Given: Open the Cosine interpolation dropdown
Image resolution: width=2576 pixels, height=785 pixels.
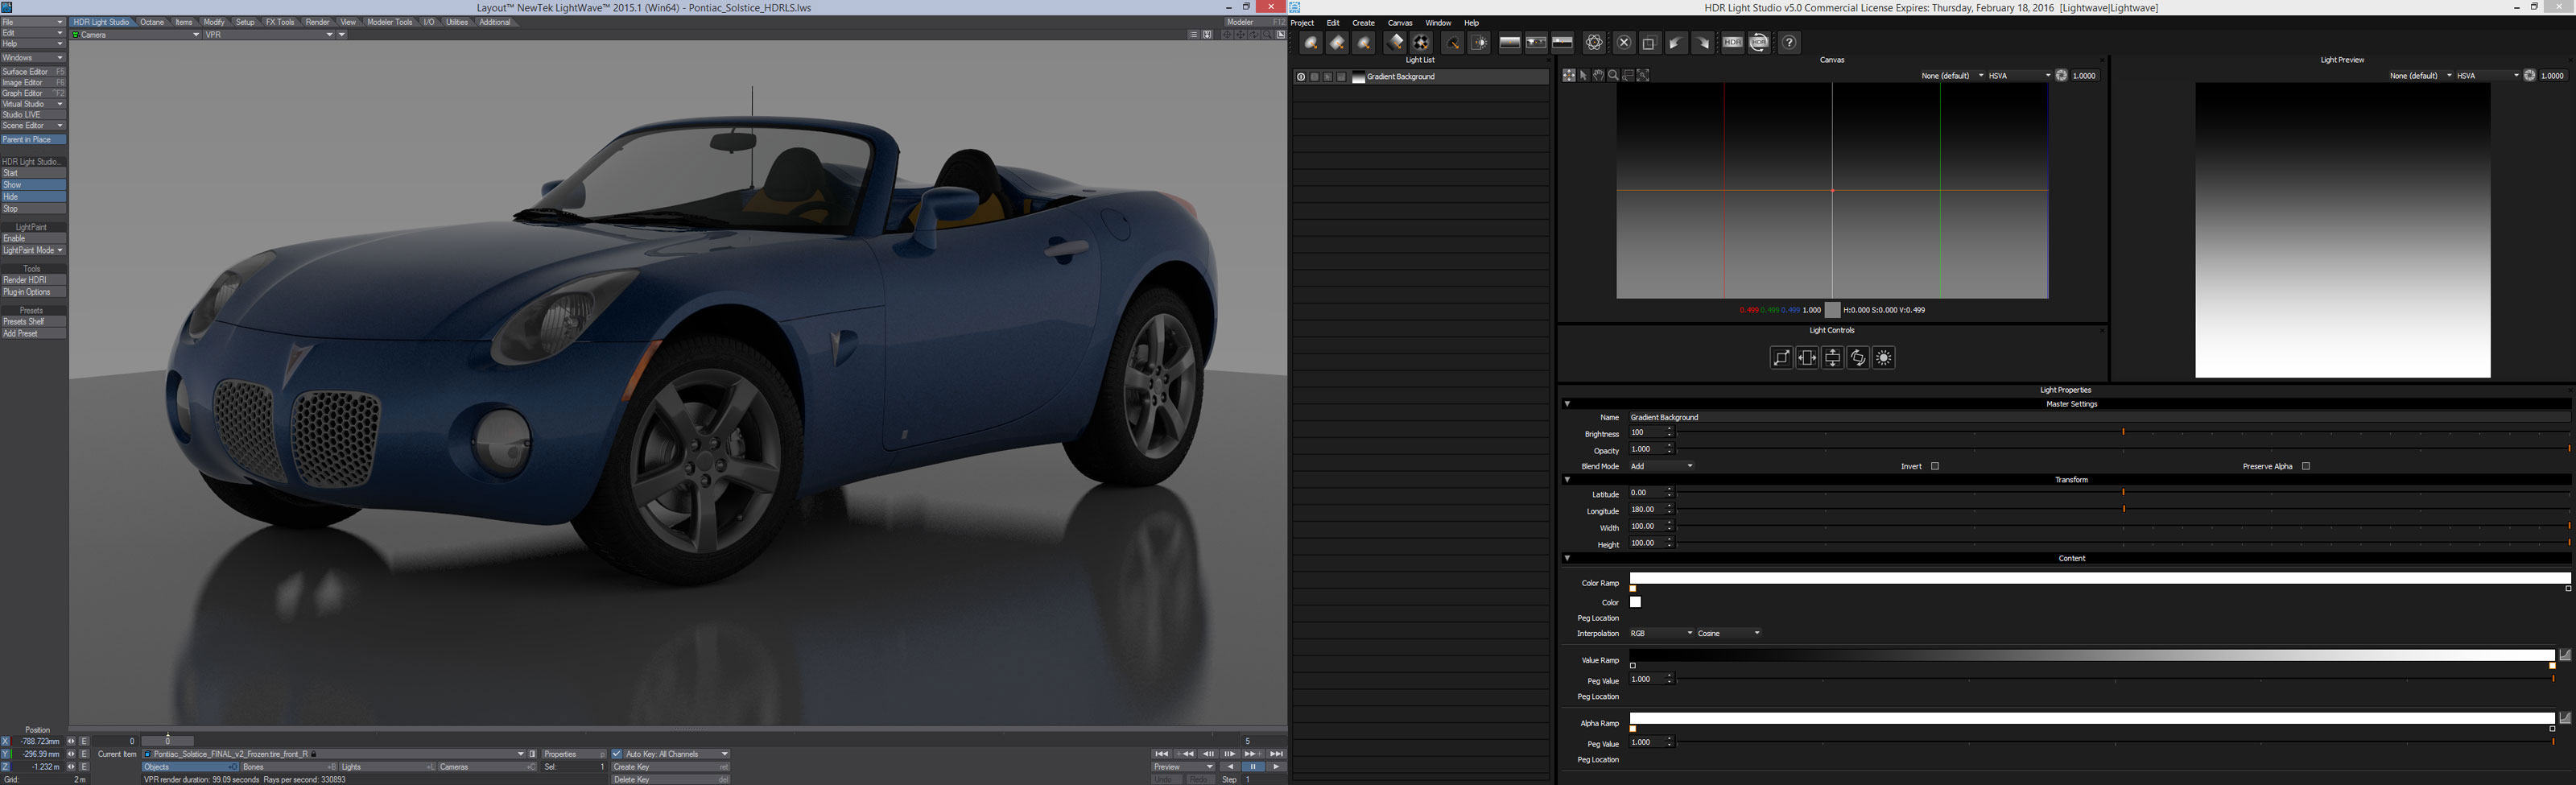Looking at the screenshot, I should tap(1729, 633).
